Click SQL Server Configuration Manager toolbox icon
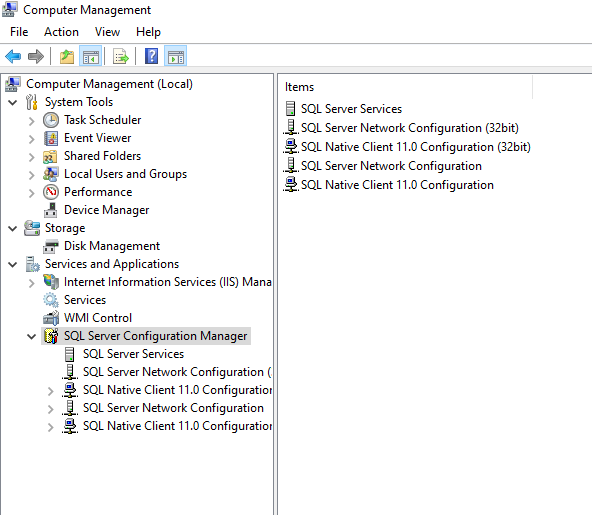 pyautogui.click(x=51, y=336)
